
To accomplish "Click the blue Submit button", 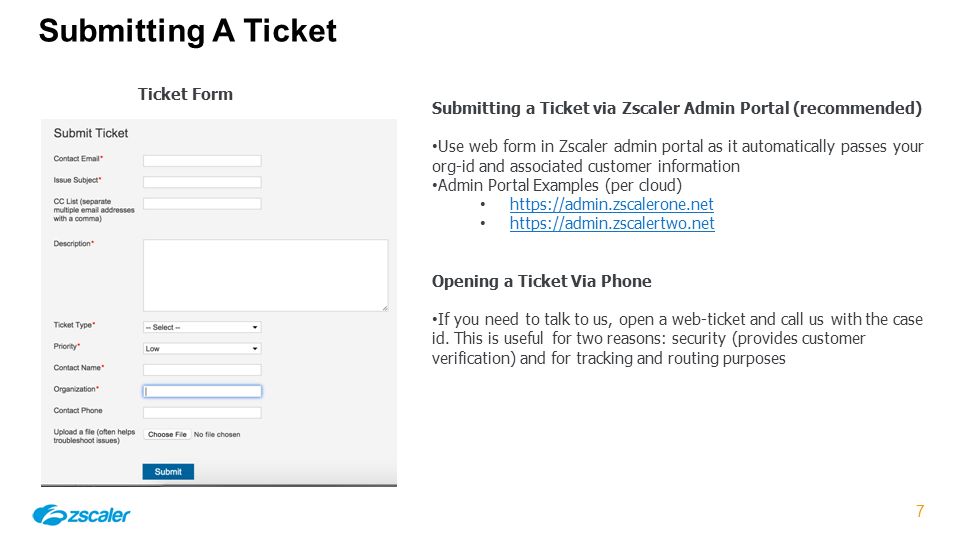I will coord(168,471).
